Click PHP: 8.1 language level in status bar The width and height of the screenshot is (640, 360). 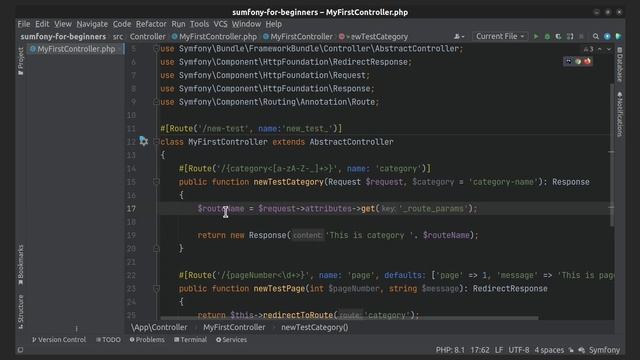(450, 350)
